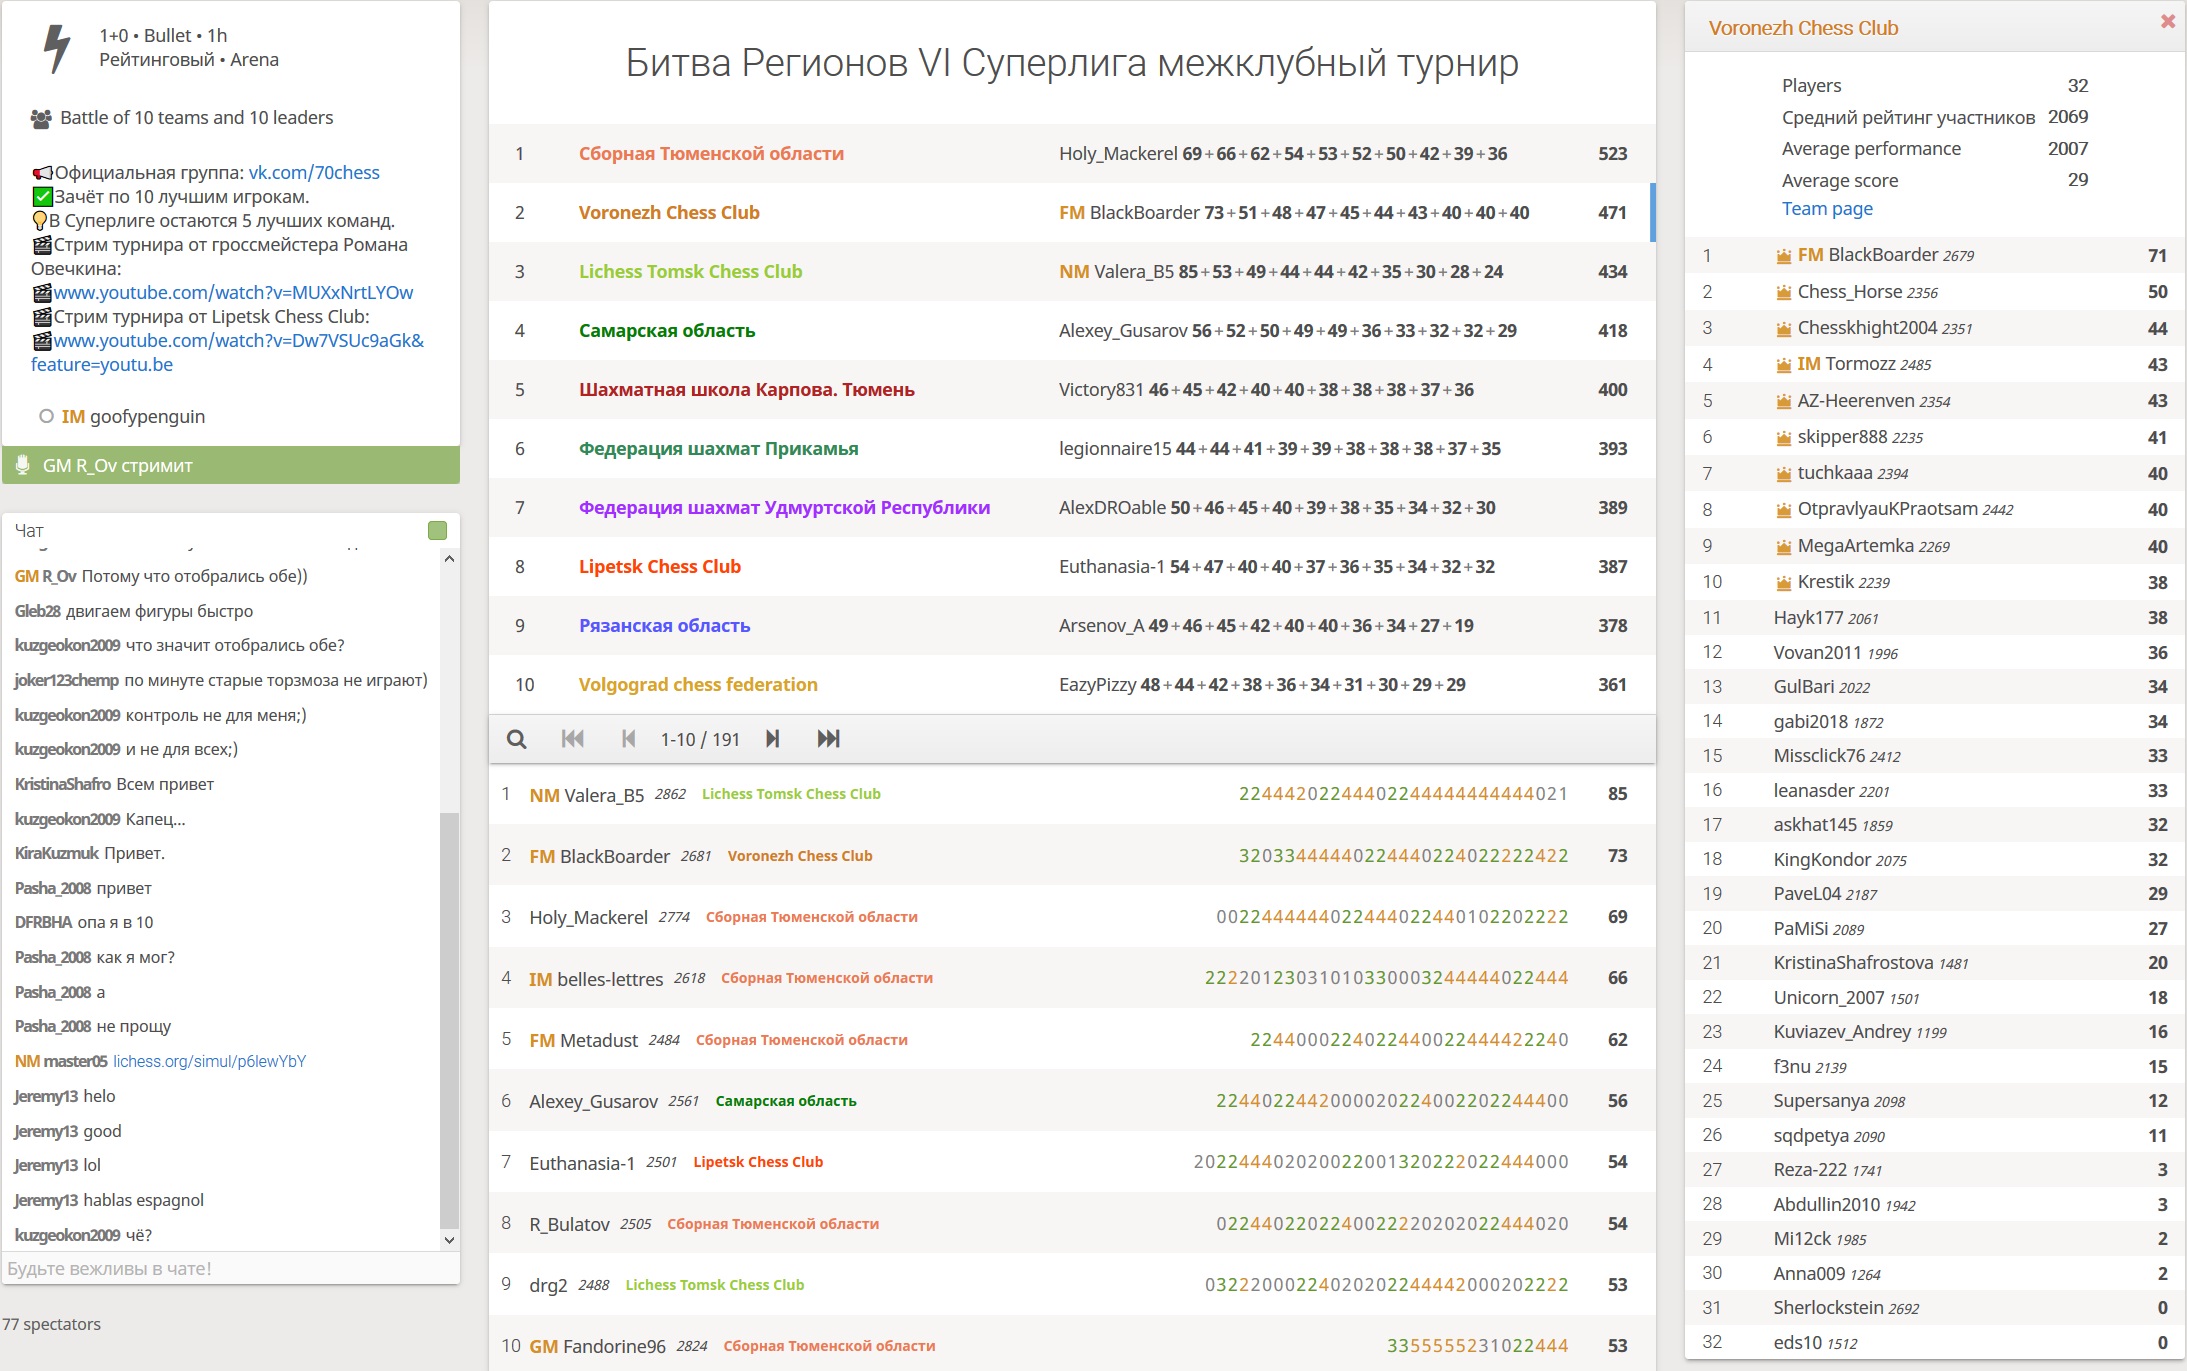Click the team battle group icon
This screenshot has width=2187, height=1371.
41,119
